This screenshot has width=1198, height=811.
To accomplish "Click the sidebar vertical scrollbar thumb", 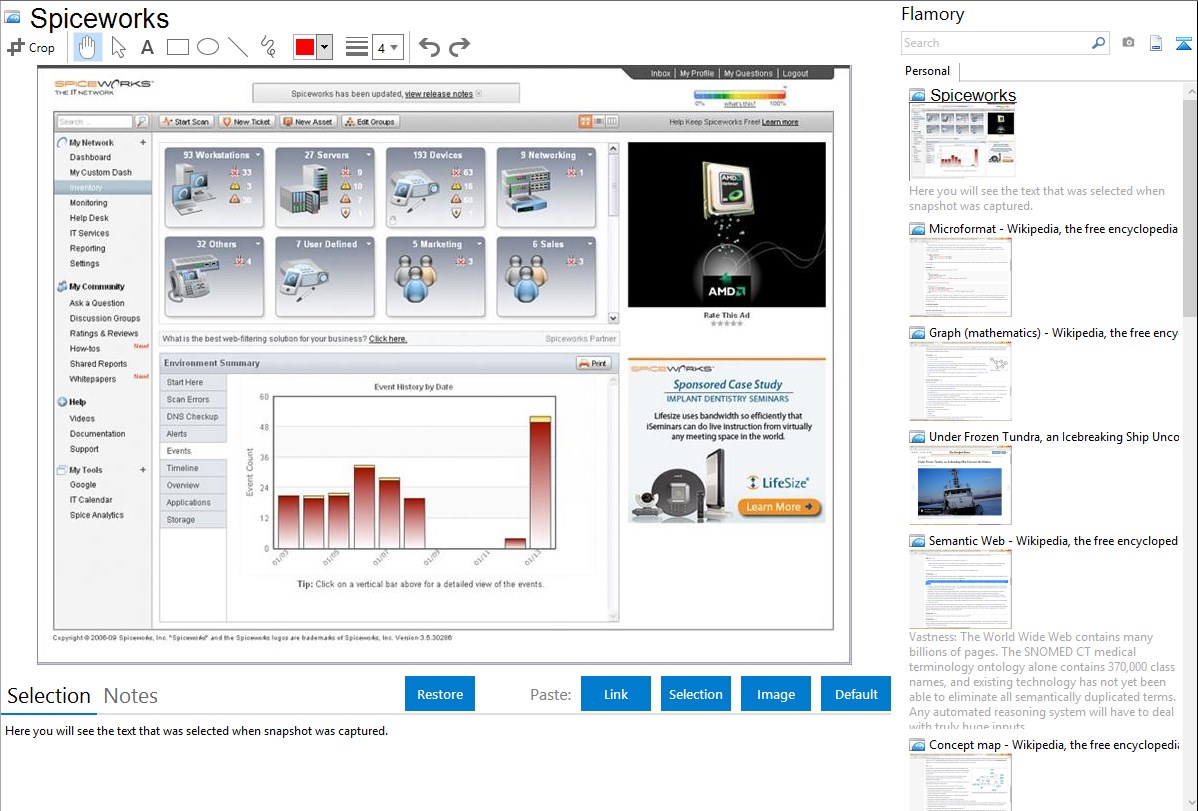I will pyautogui.click(x=1190, y=206).
